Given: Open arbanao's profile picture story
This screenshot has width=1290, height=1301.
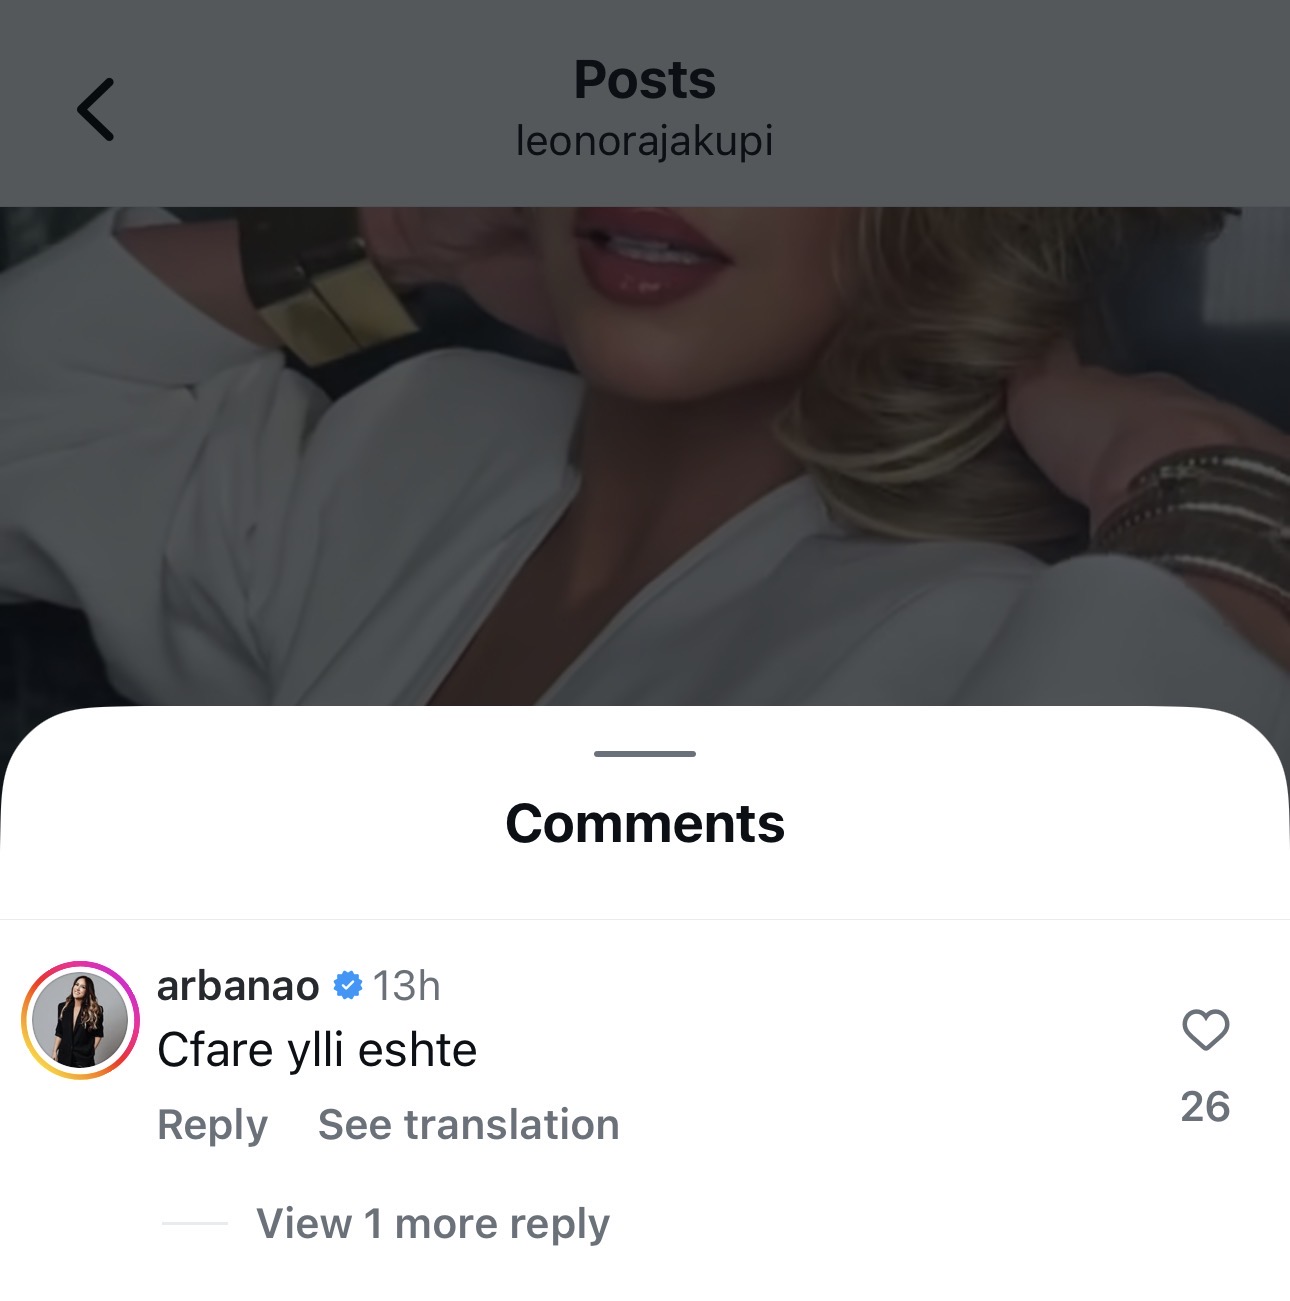Looking at the screenshot, I should (80, 1020).
